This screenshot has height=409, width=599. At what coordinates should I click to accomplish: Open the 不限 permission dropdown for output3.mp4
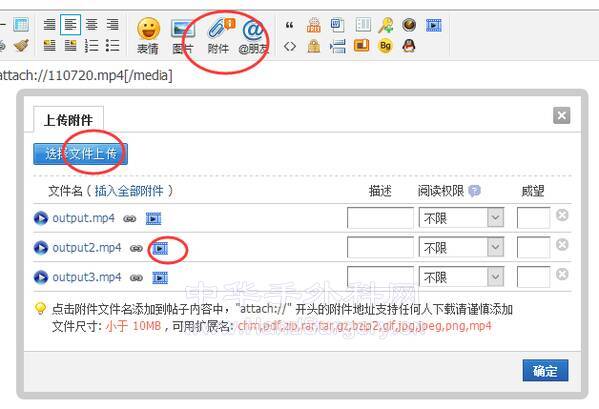(461, 277)
